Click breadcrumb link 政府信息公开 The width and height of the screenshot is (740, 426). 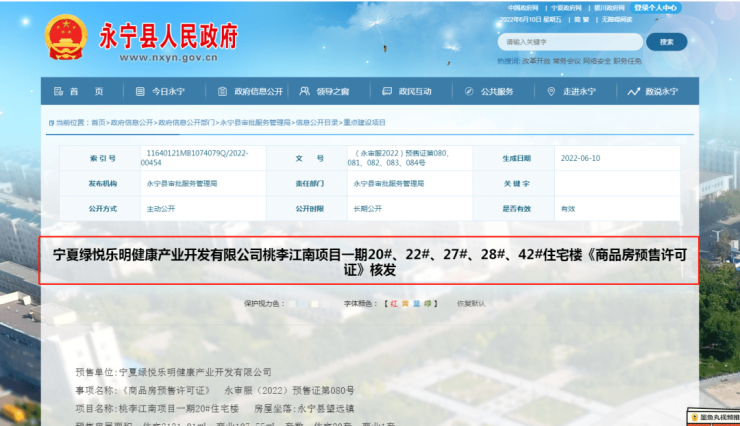[132, 123]
